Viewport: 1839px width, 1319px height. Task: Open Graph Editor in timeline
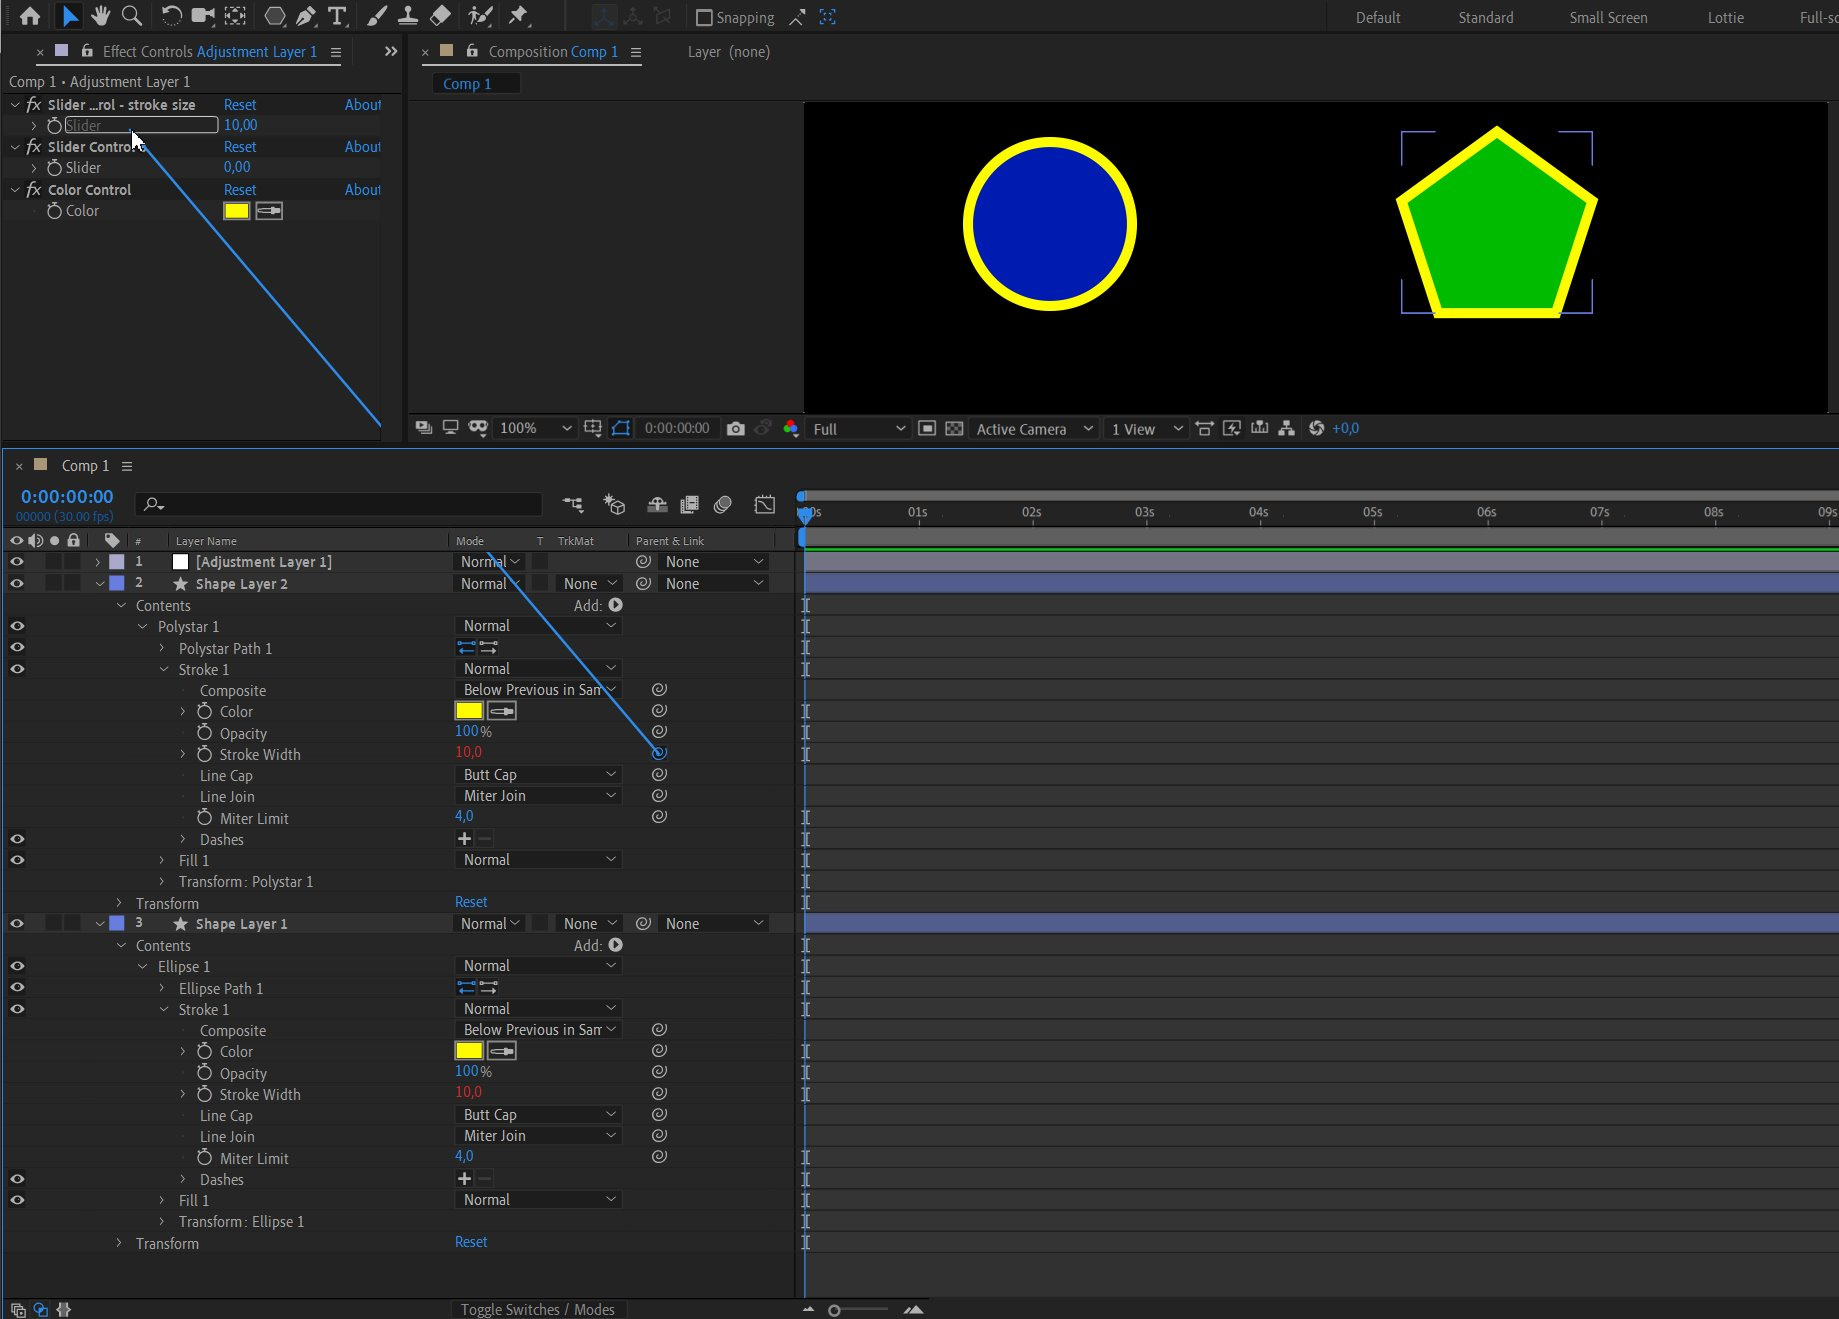pyautogui.click(x=765, y=505)
